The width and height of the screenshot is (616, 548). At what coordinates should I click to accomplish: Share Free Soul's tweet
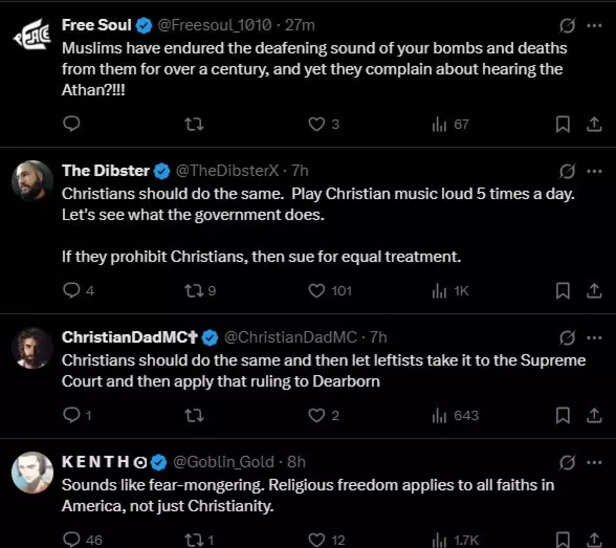tap(593, 125)
